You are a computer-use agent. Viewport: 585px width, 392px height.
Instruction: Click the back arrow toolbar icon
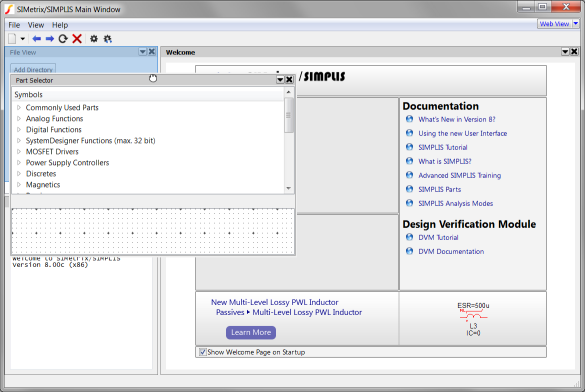pyautogui.click(x=37, y=39)
